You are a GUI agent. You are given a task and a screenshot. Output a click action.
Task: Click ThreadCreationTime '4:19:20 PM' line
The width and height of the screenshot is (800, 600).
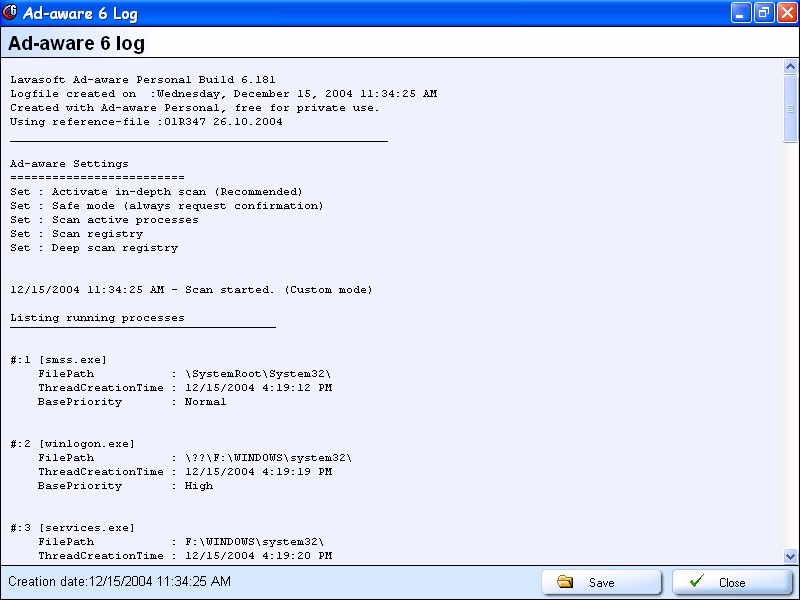point(185,556)
